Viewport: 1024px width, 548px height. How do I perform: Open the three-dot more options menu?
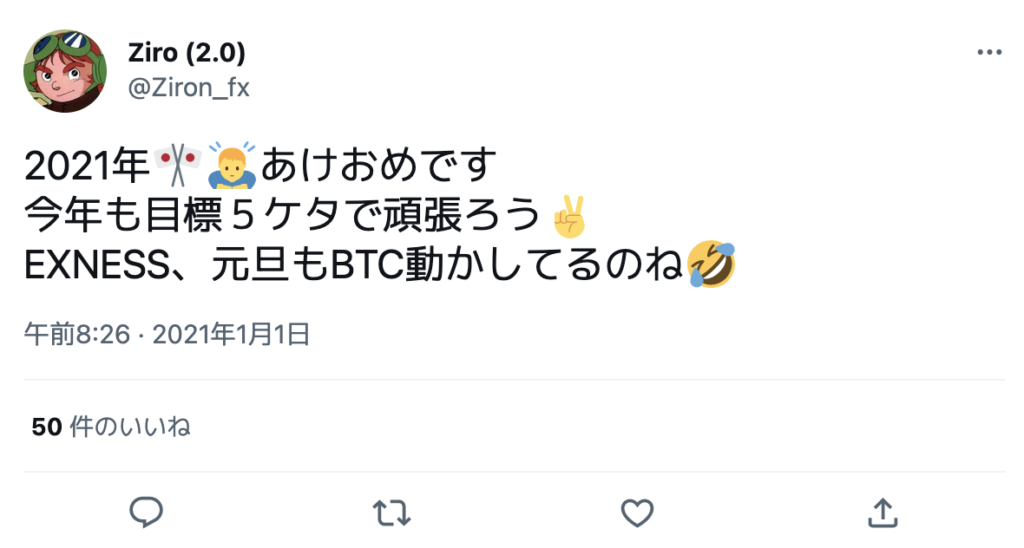coord(989,52)
